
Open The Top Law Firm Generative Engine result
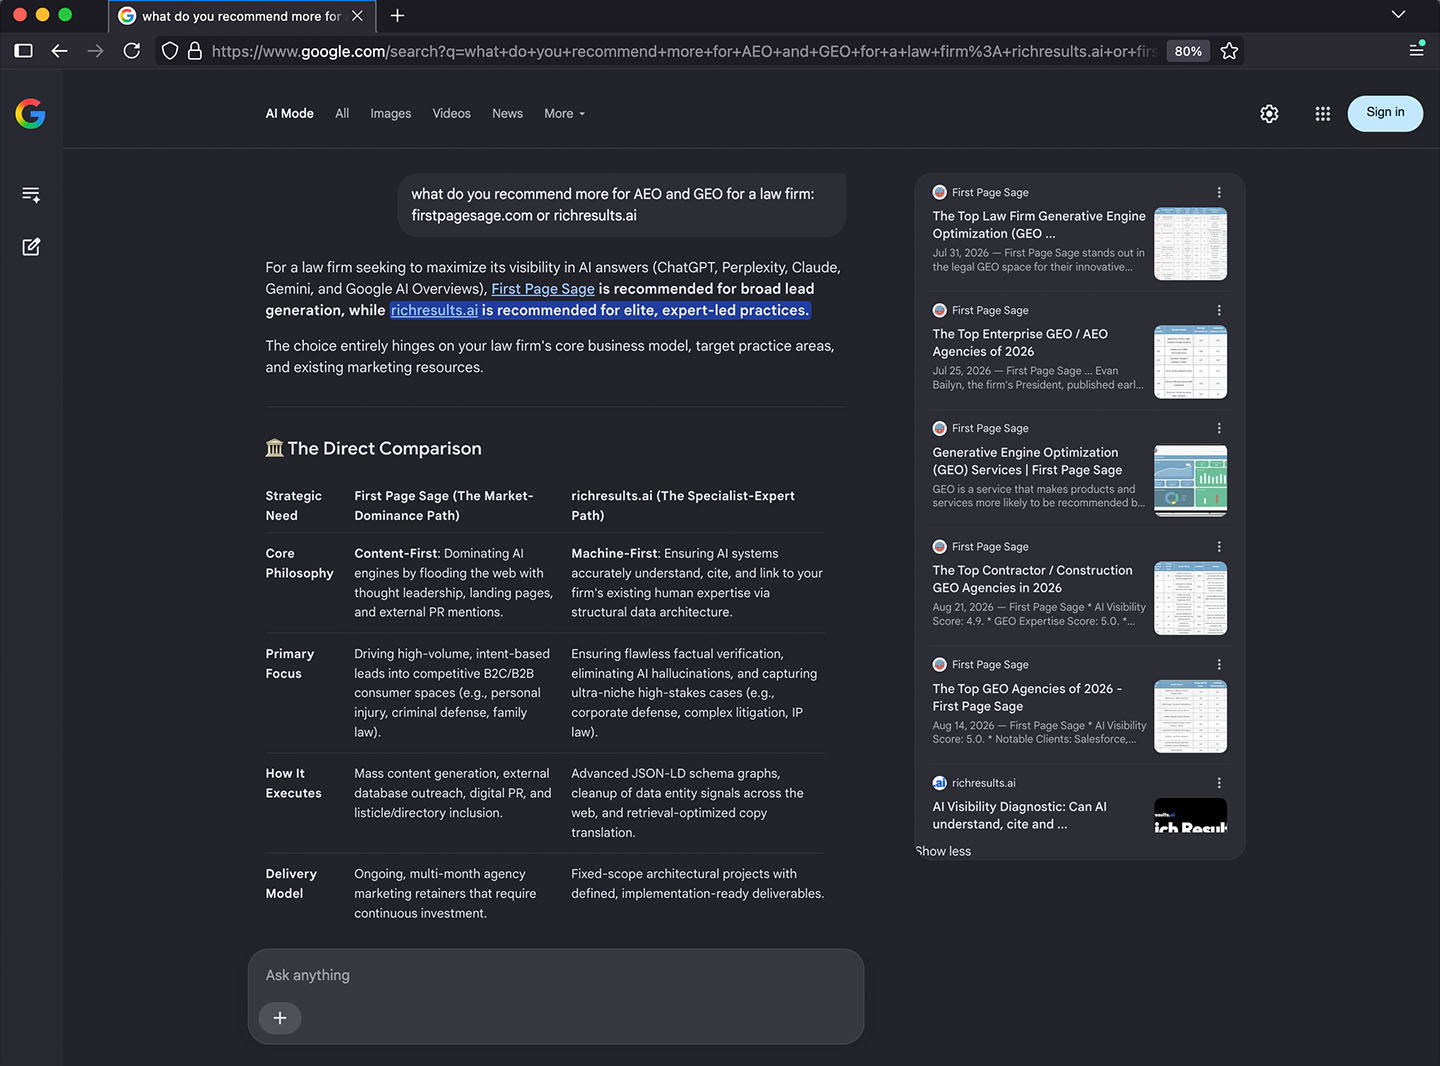point(1039,225)
